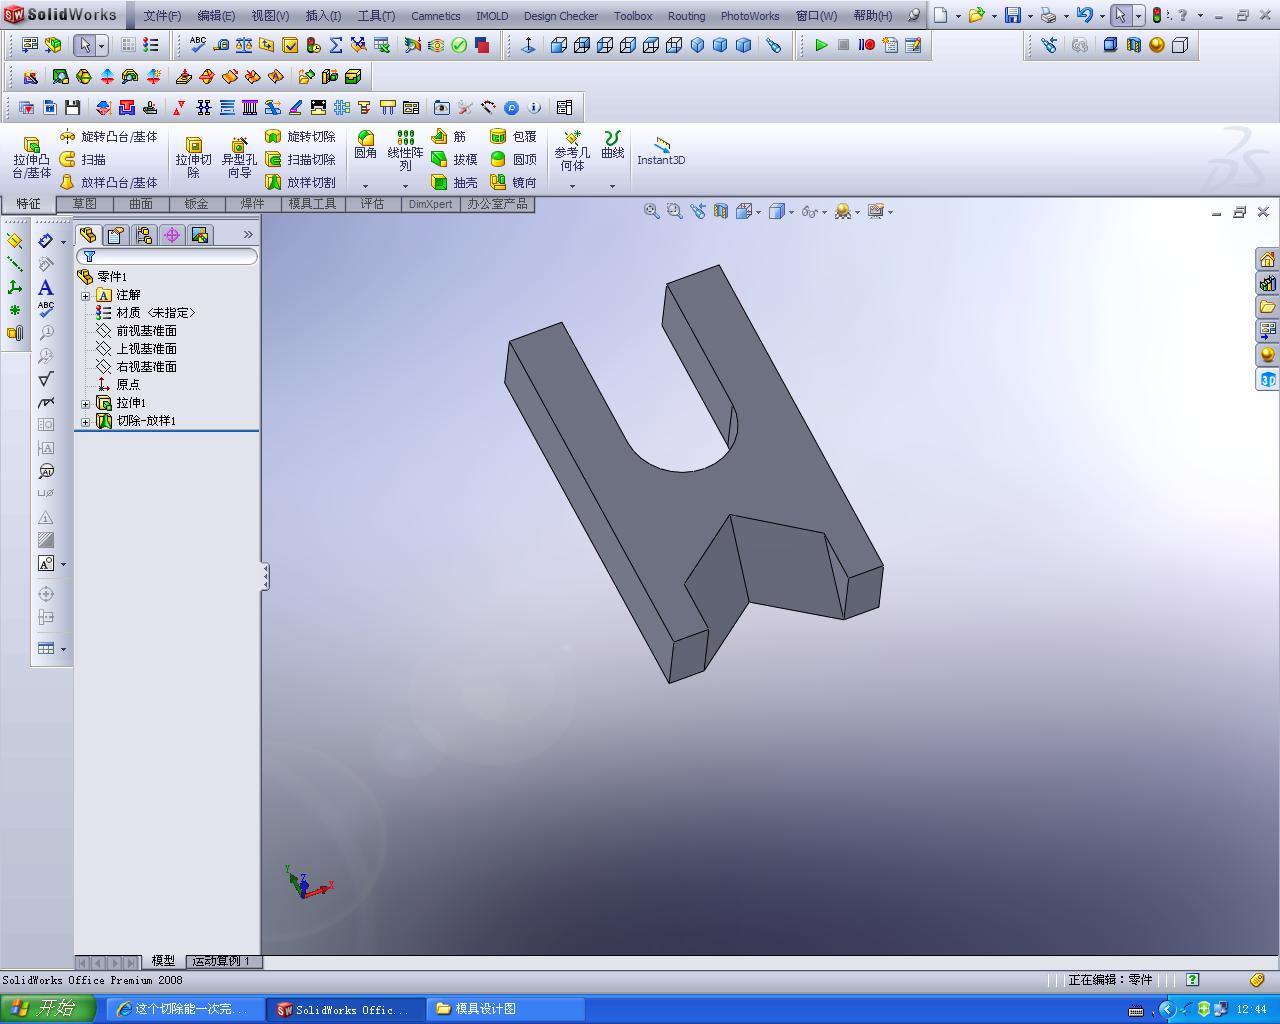Select the 包覆 wrap tool
The height and width of the screenshot is (1024, 1280).
[513, 136]
